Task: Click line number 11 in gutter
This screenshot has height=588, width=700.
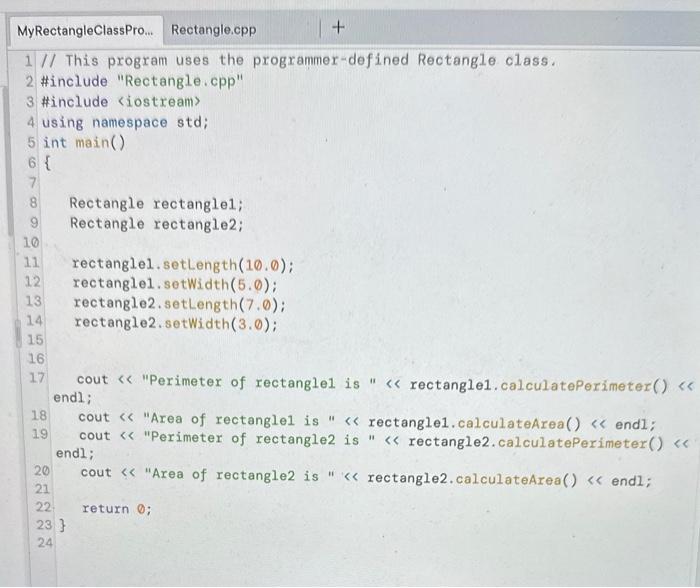Action: click(32, 262)
